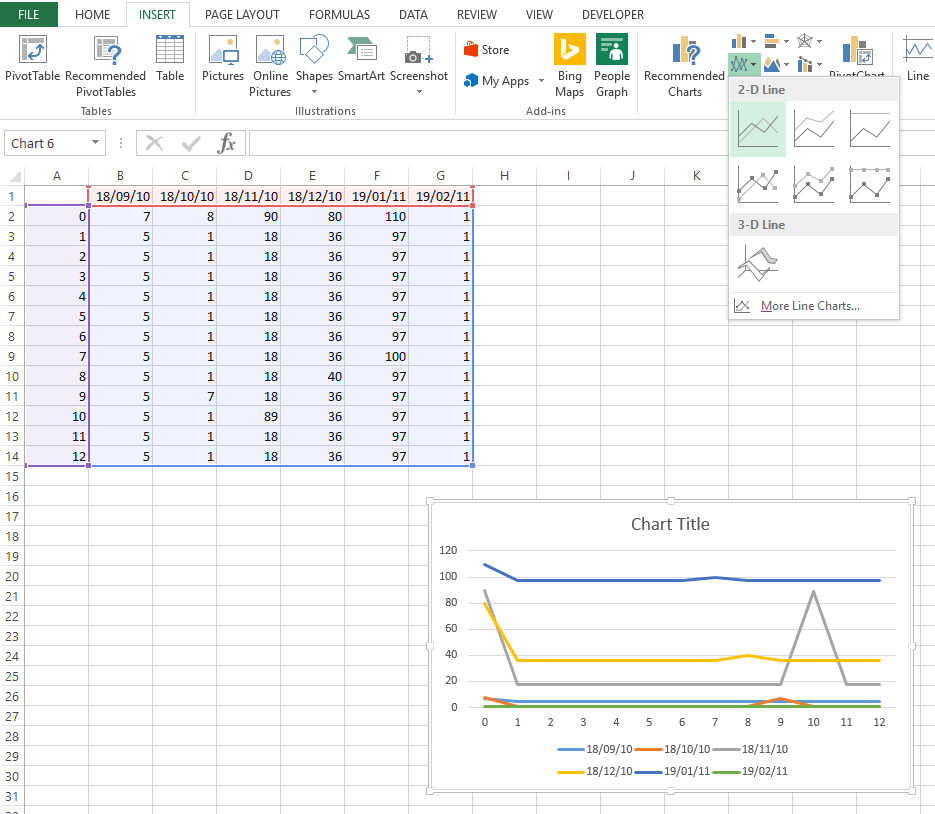
Task: Select the Stacked Line chart thumbnail
Action: [x=813, y=129]
